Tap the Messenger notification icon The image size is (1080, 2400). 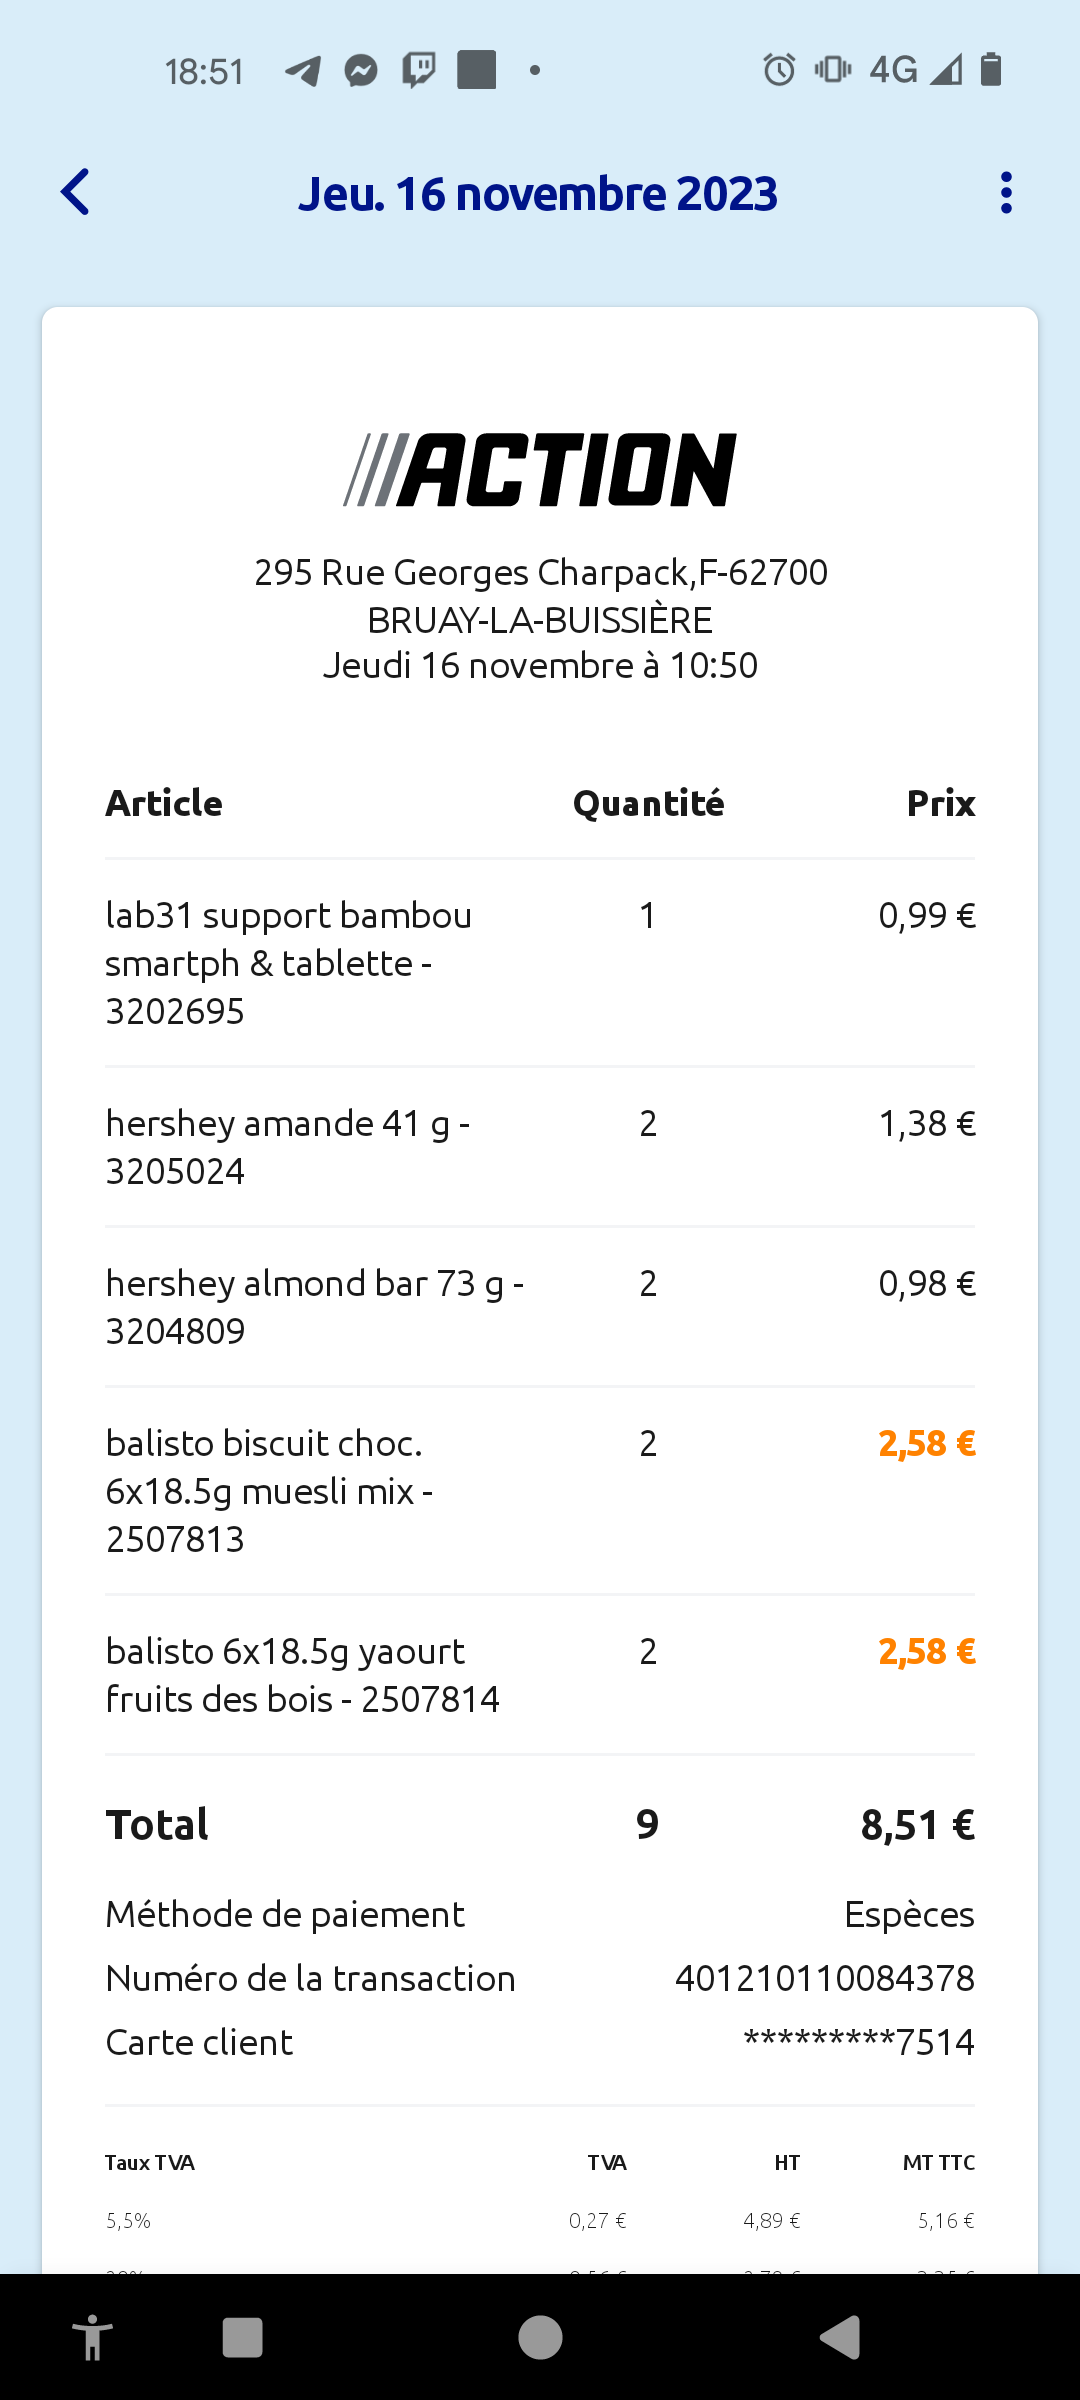point(361,71)
